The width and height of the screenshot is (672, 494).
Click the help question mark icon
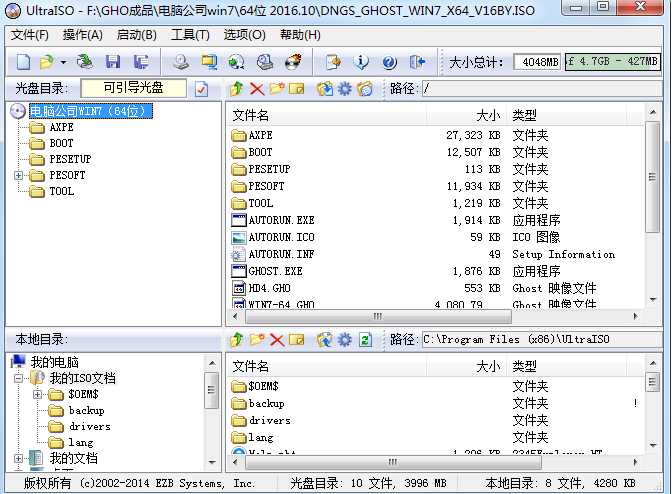[389, 63]
